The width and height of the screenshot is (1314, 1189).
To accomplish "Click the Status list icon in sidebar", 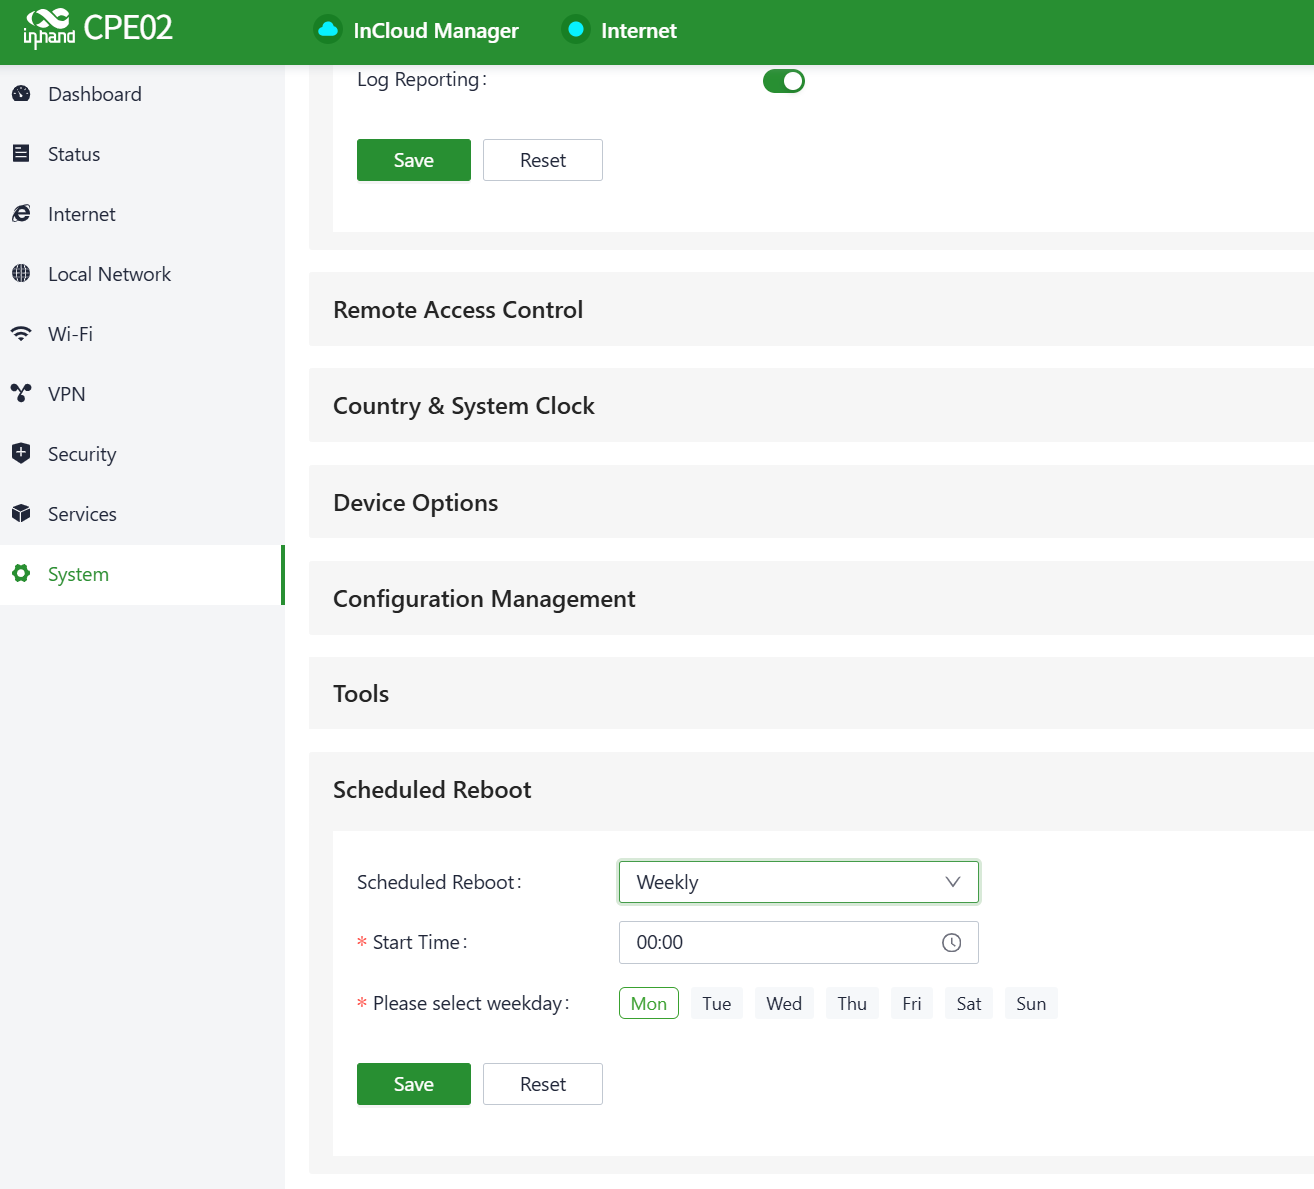I will [21, 154].
